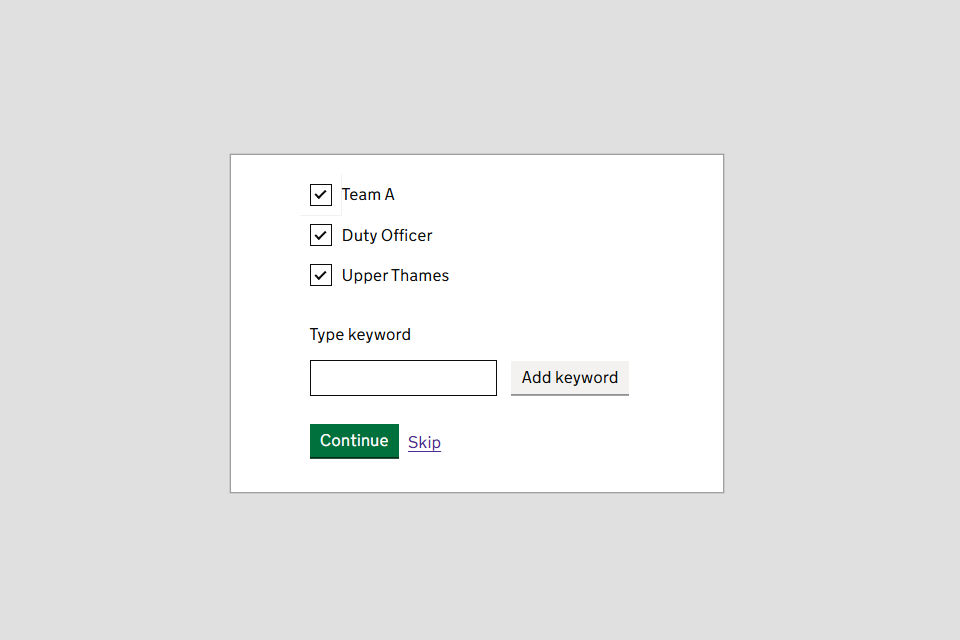Deselect the Duty Officer option
The height and width of the screenshot is (640, 960).
click(321, 236)
